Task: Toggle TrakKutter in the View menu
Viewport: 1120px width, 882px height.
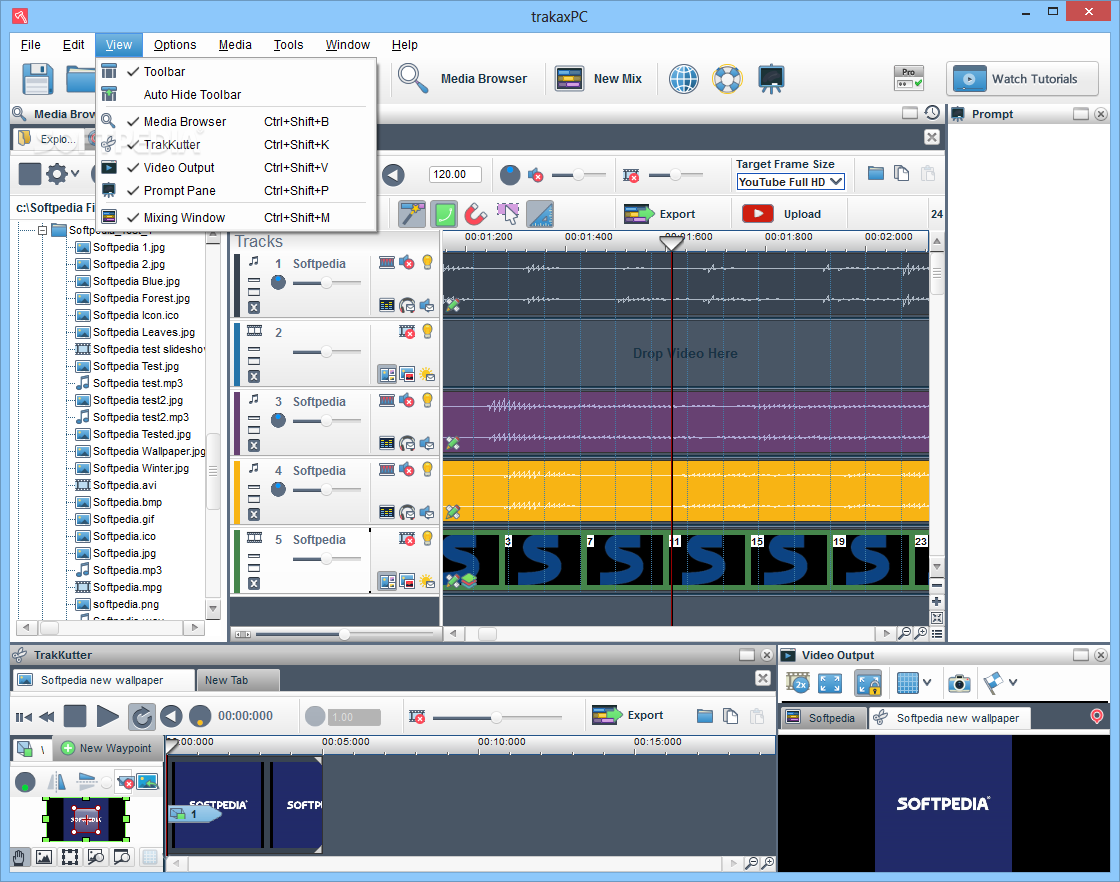Action: coord(236,144)
